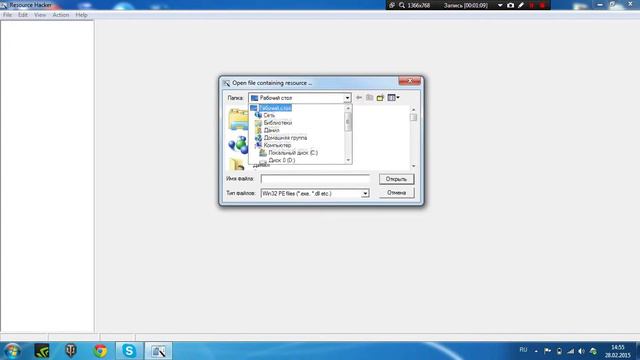Stop the recording with red stop icon
The height and width of the screenshot is (360, 640).
542,5
